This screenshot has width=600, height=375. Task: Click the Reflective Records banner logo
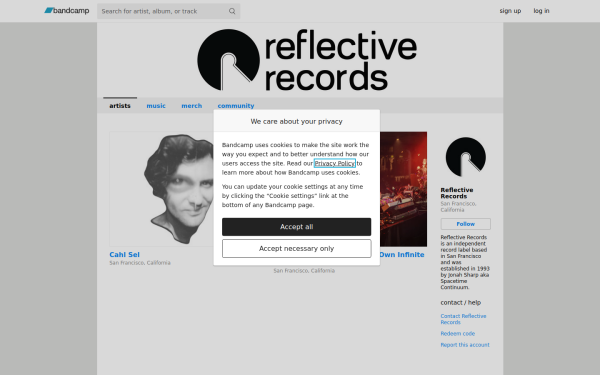[307, 60]
